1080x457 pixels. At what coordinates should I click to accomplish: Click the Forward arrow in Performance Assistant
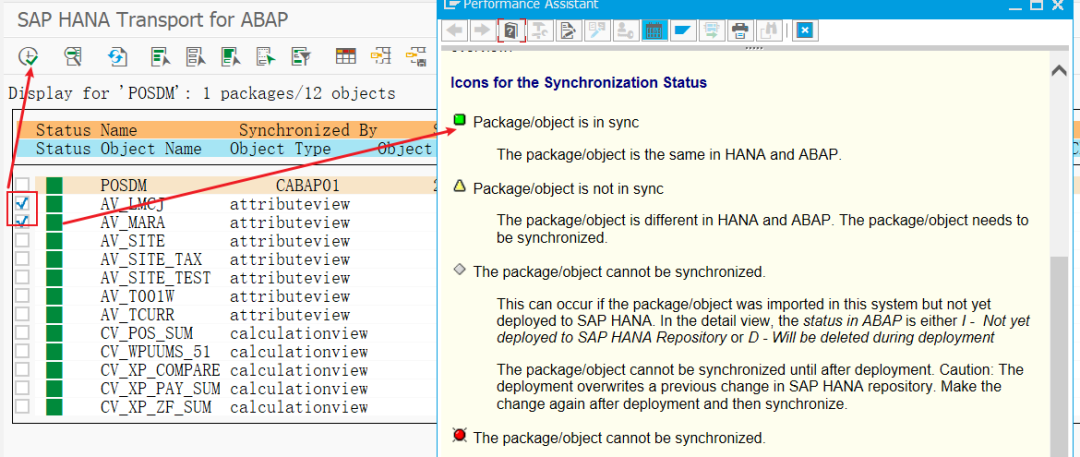pos(482,30)
